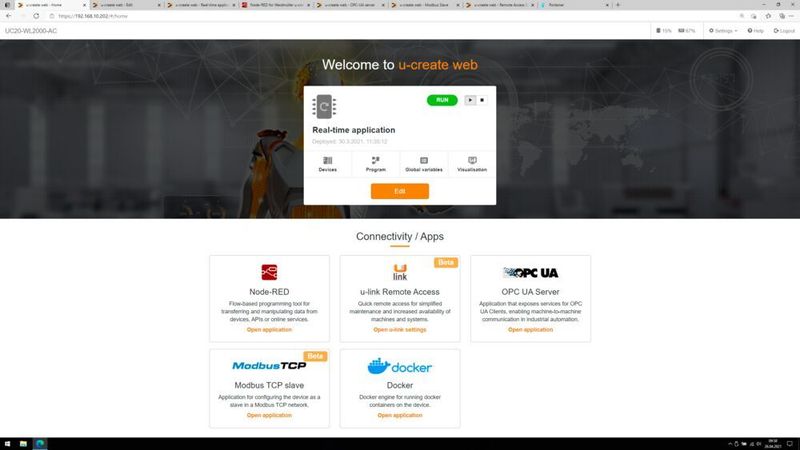Switch to the Remote Access browser tab
This screenshot has width=800, height=450.
pos(501,5)
